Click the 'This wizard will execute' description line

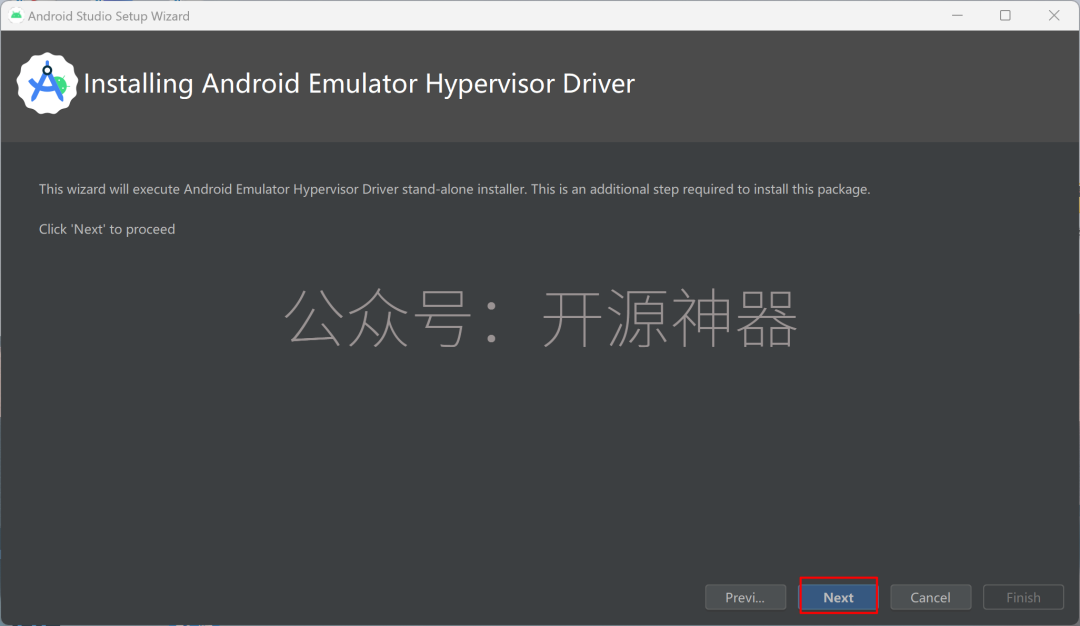click(x=455, y=189)
